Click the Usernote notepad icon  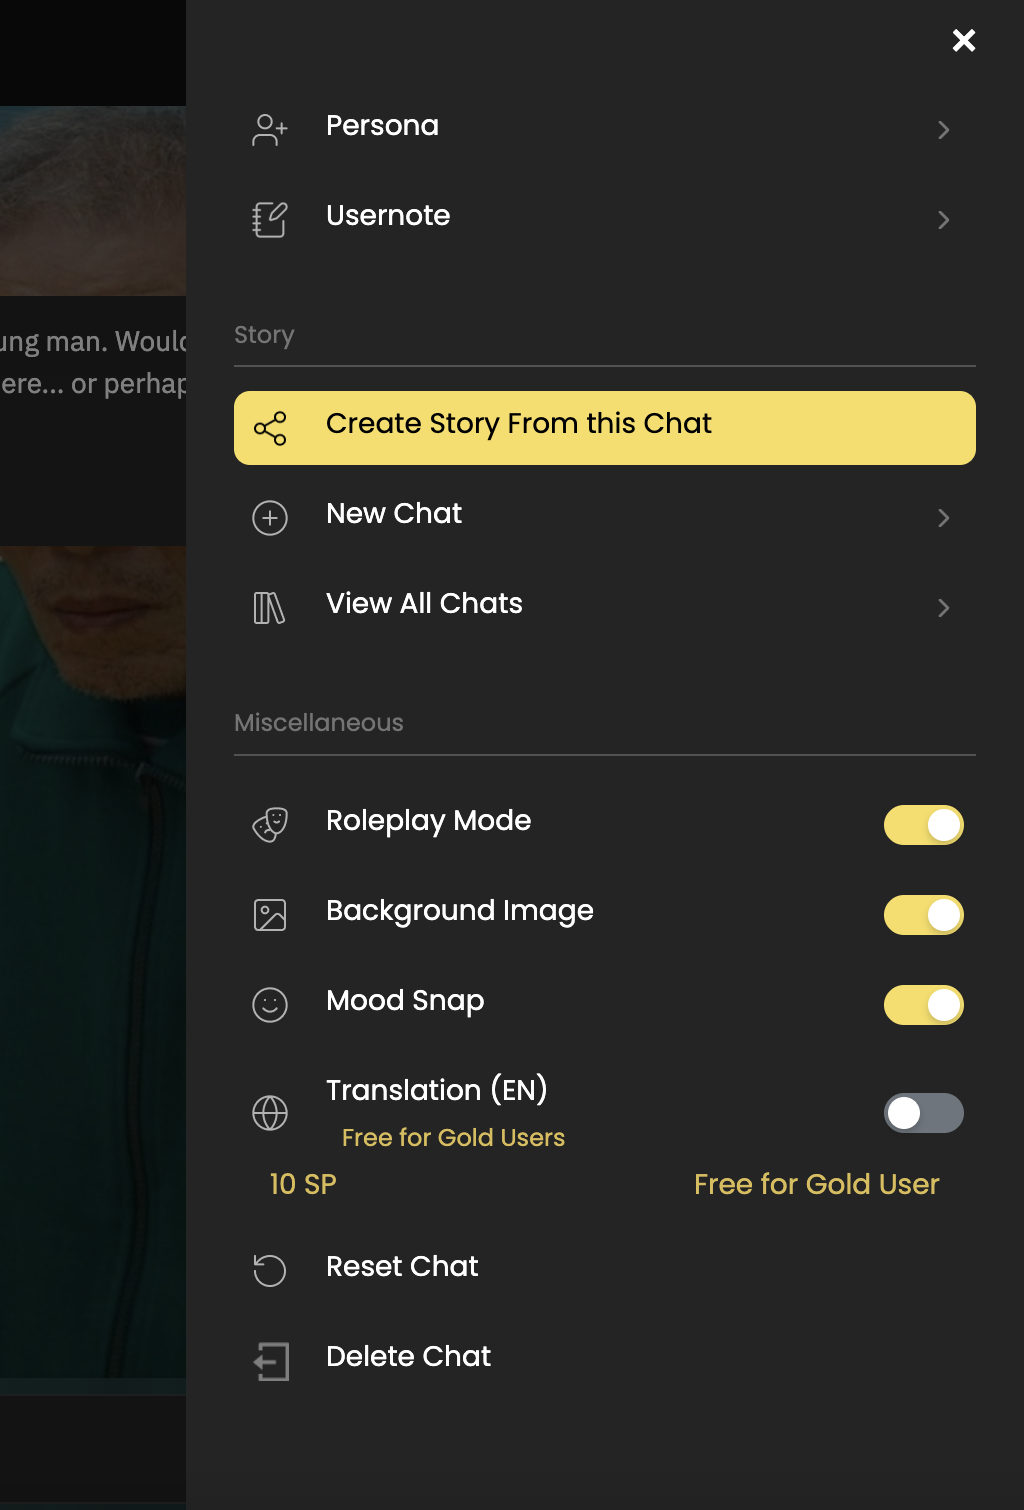pyautogui.click(x=270, y=220)
